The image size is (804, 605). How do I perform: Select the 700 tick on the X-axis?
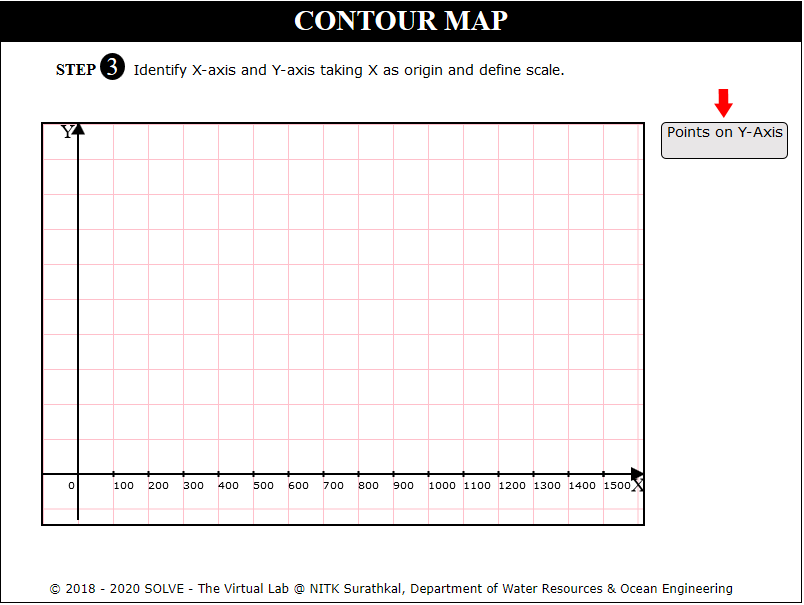[333, 486]
